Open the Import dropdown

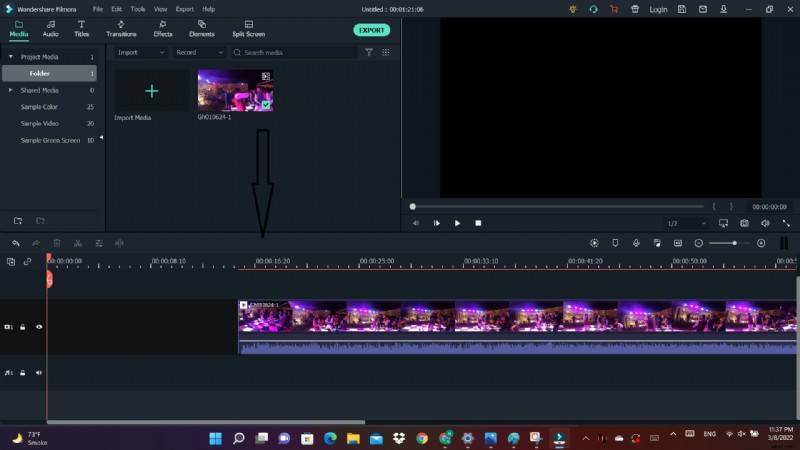point(141,52)
